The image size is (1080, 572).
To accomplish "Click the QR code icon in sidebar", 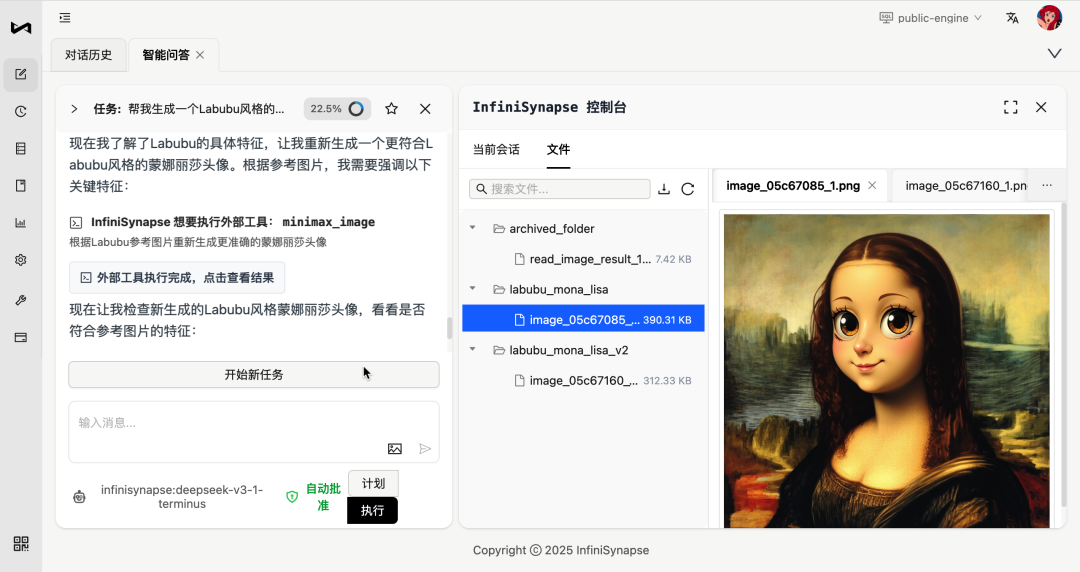I will 21,544.
